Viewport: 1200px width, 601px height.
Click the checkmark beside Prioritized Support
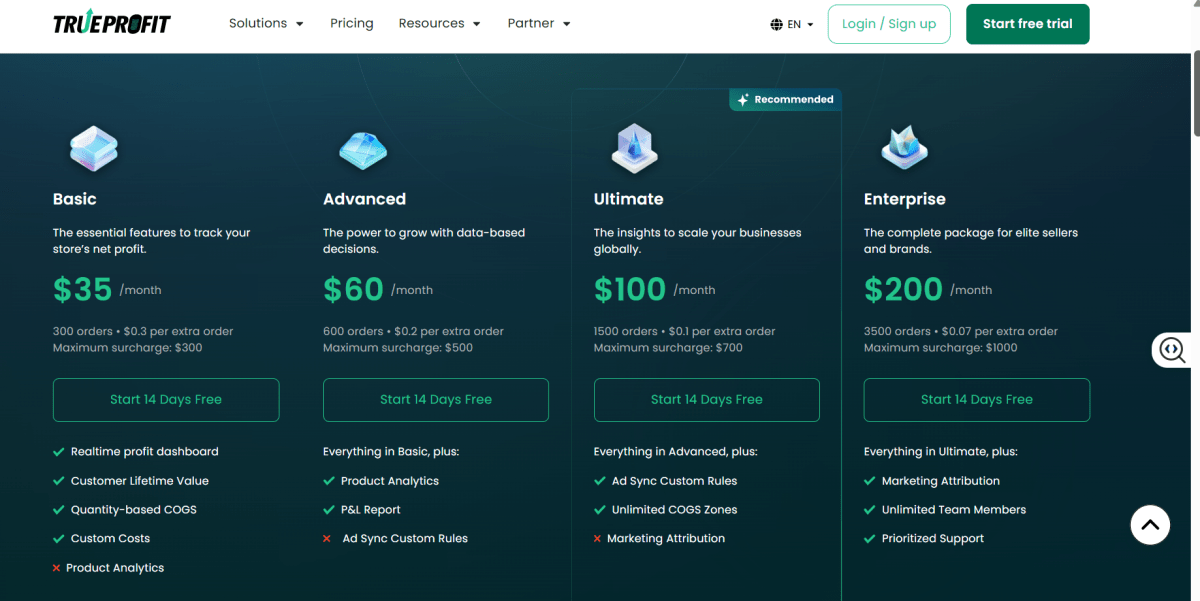pos(870,539)
